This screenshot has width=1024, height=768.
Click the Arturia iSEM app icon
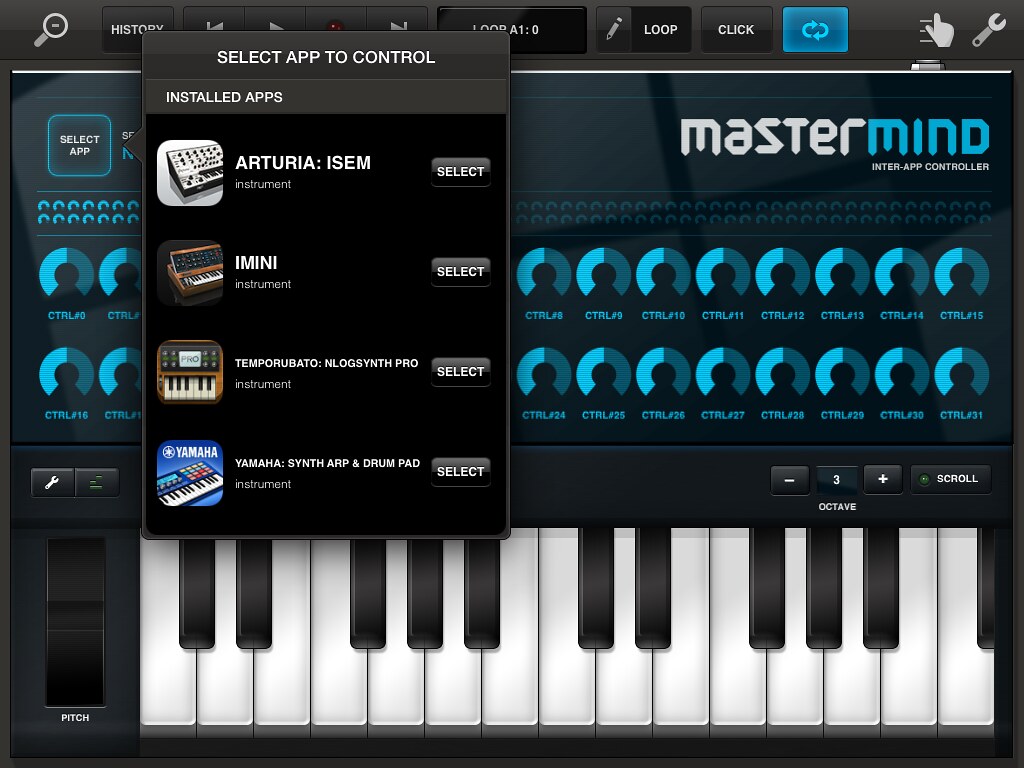coord(190,173)
